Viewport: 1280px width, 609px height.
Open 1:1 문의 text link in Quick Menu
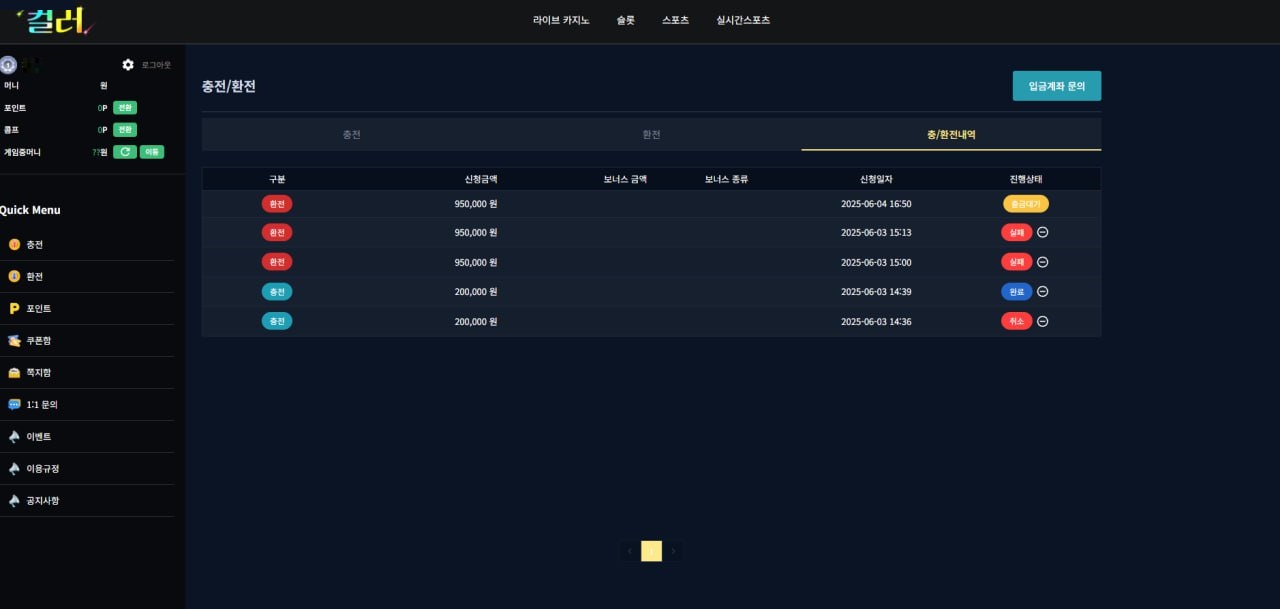pos(42,404)
